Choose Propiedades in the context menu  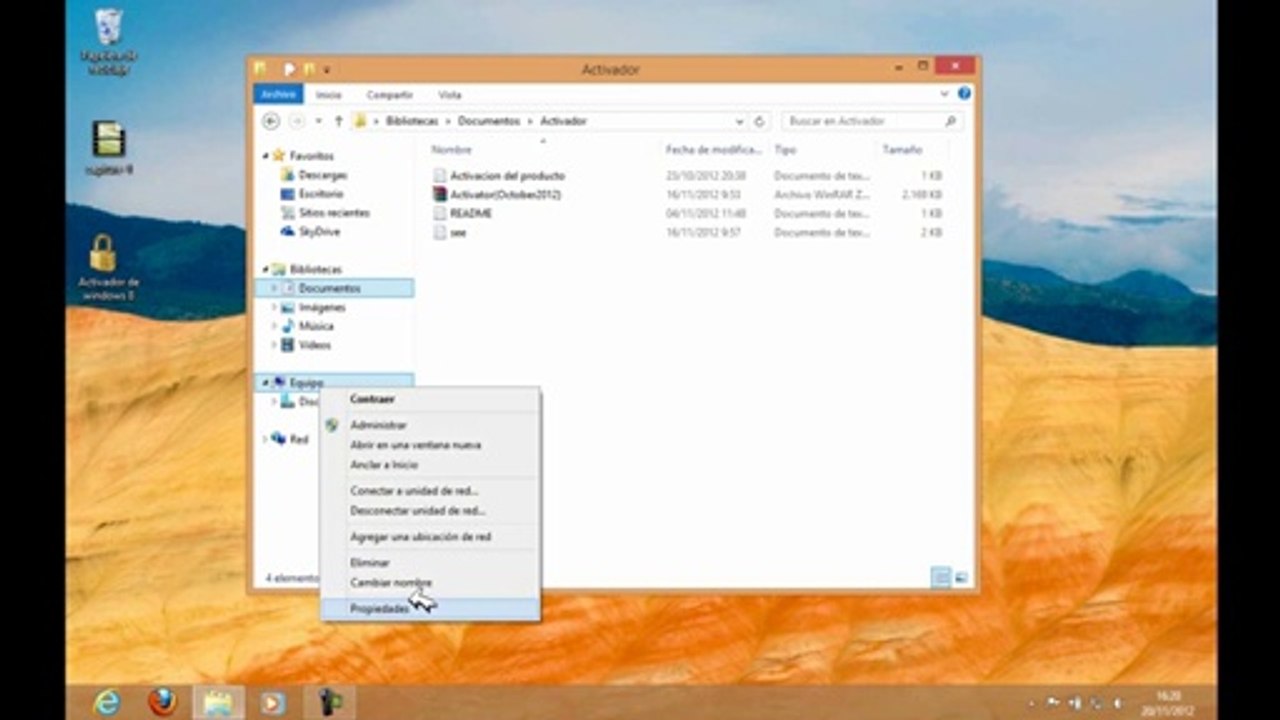pos(430,608)
